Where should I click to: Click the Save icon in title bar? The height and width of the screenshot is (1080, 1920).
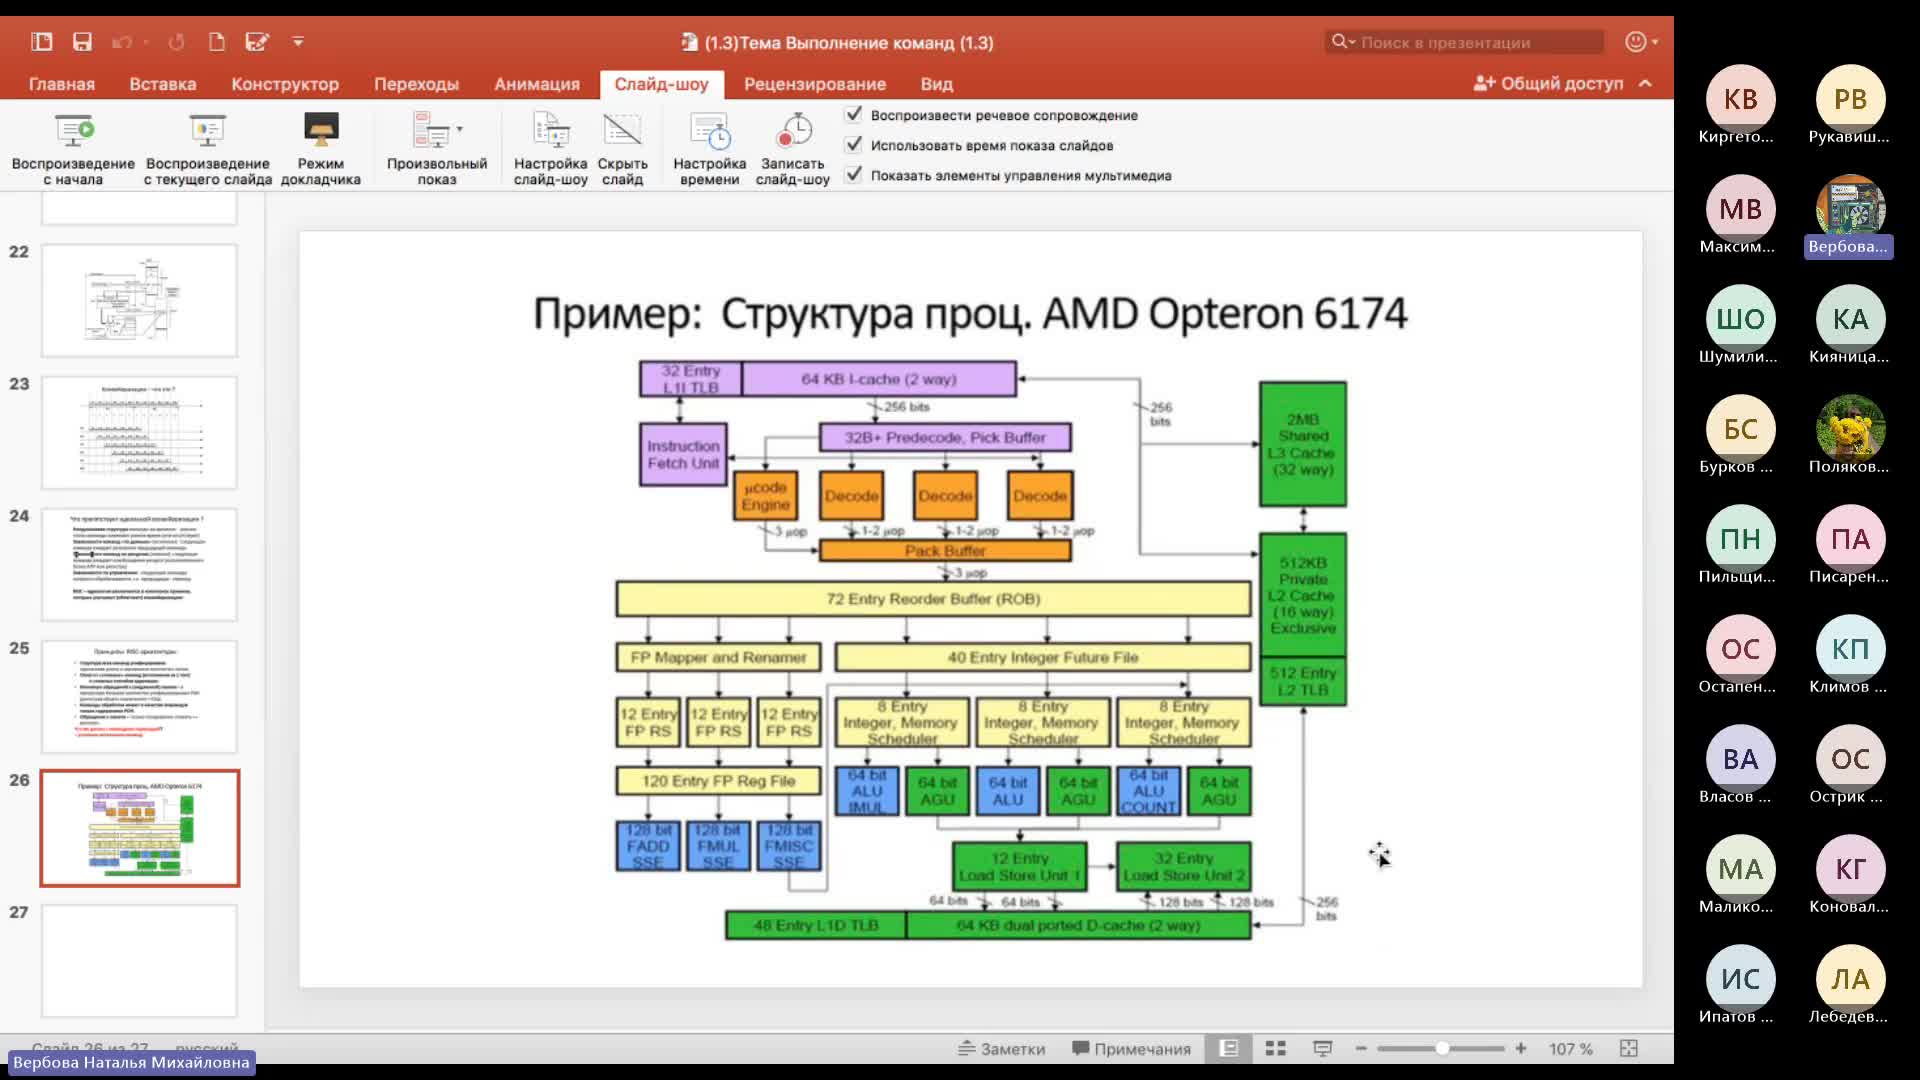(x=82, y=42)
